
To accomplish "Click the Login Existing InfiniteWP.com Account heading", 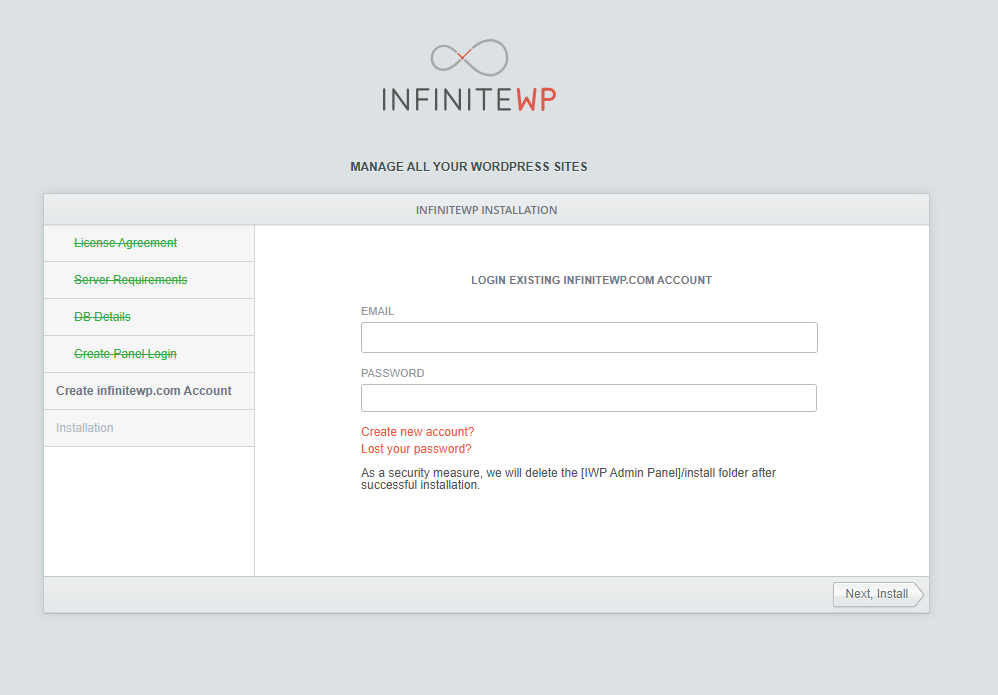I will tap(591, 280).
